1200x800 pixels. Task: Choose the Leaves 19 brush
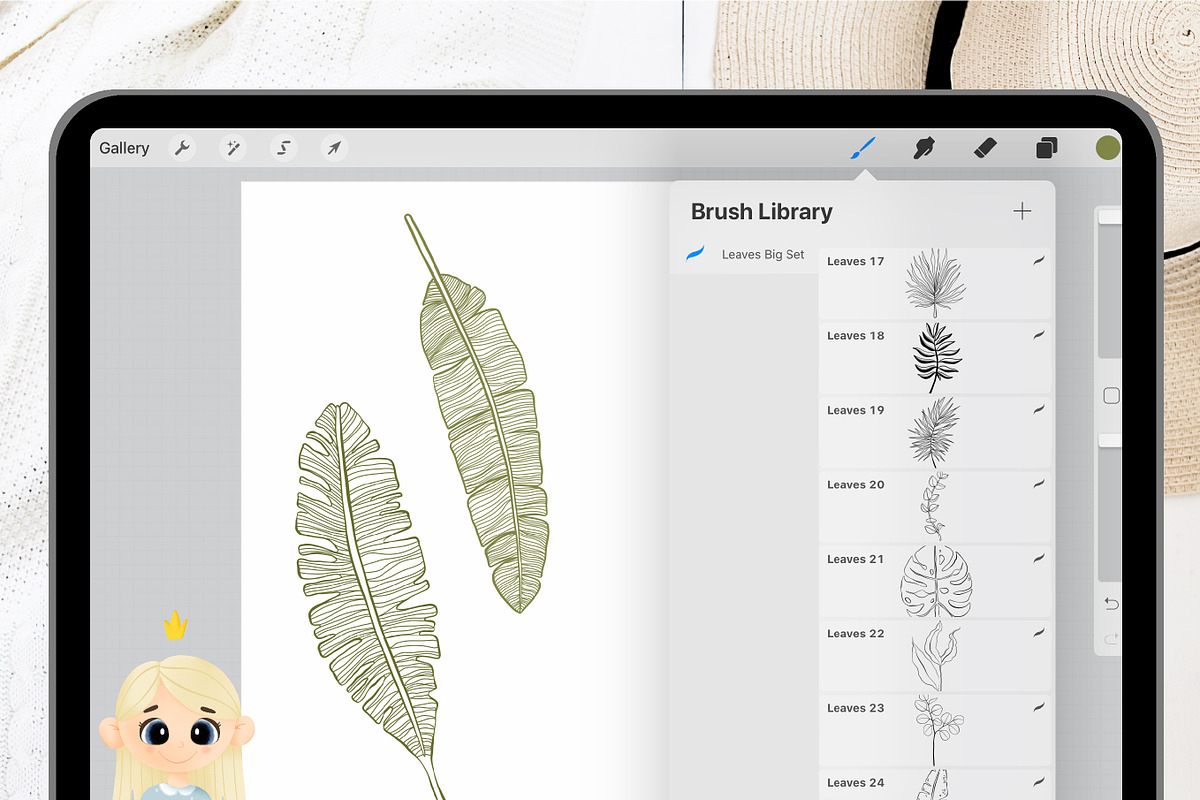click(935, 432)
